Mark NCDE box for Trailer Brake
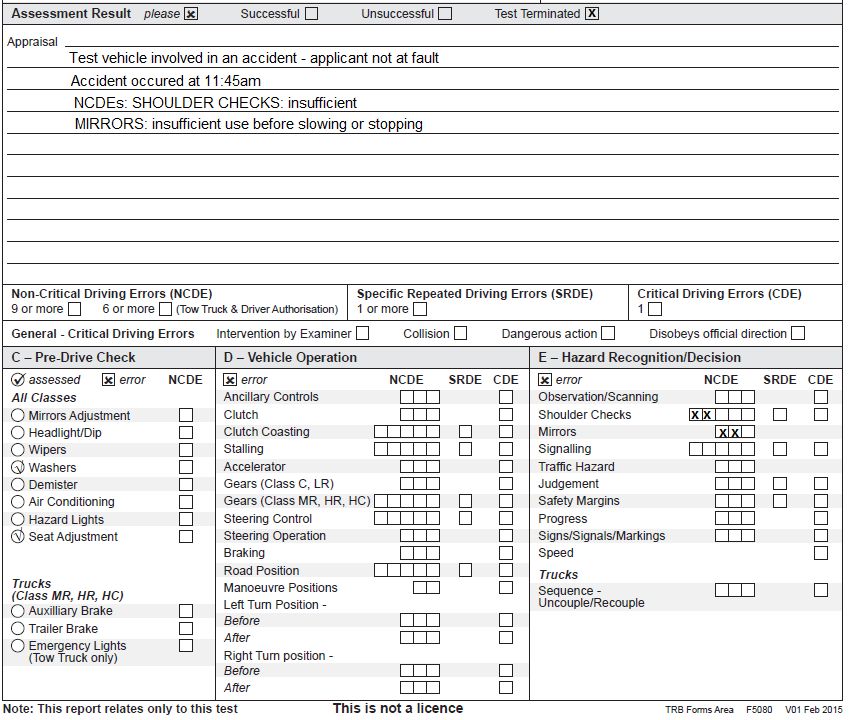 (186, 628)
